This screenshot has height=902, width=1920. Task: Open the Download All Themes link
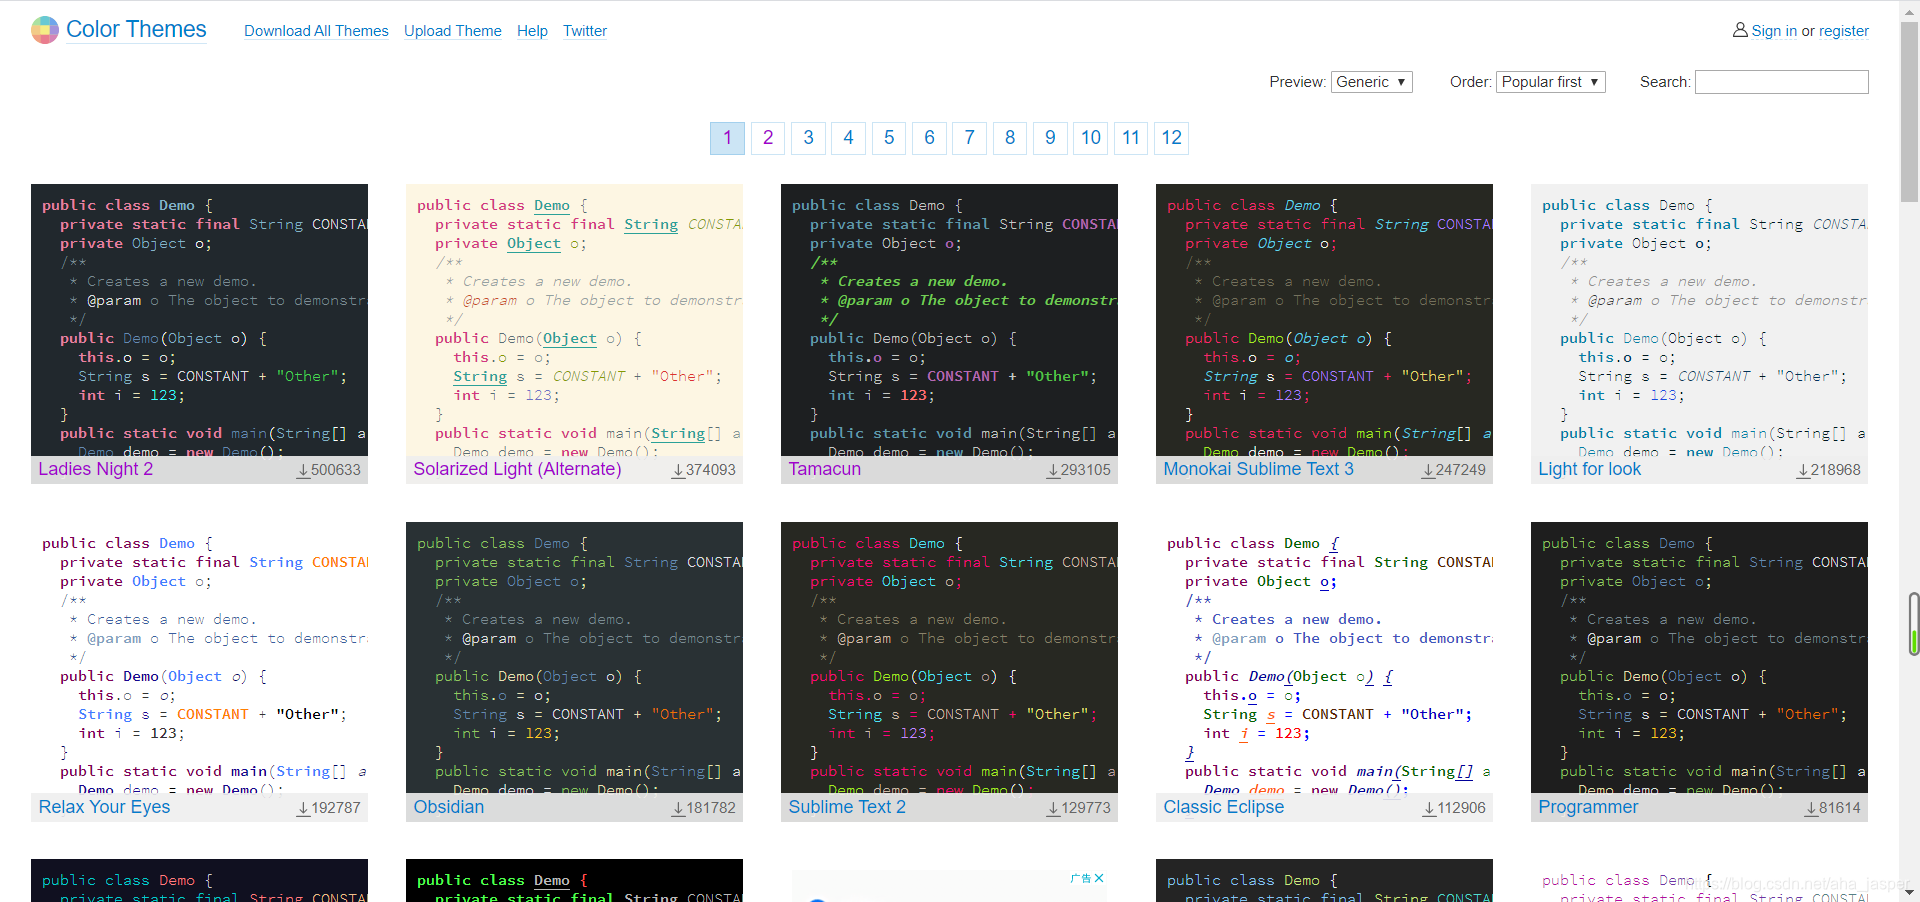tap(316, 31)
